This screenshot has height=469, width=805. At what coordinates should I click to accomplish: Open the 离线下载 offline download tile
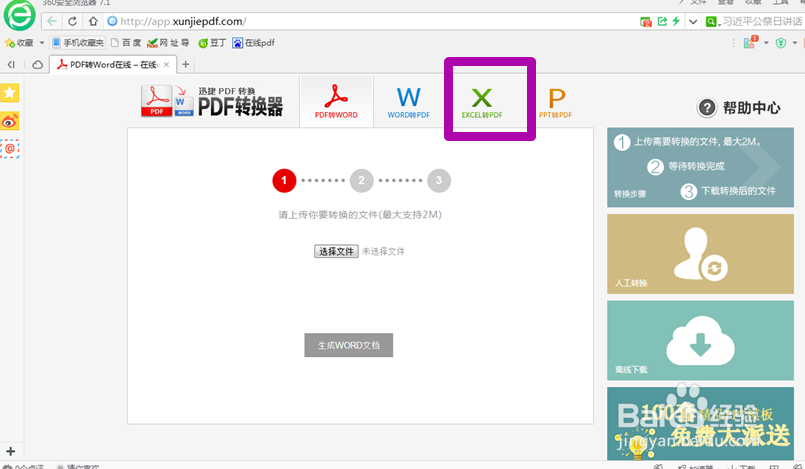pyautogui.click(x=700, y=341)
